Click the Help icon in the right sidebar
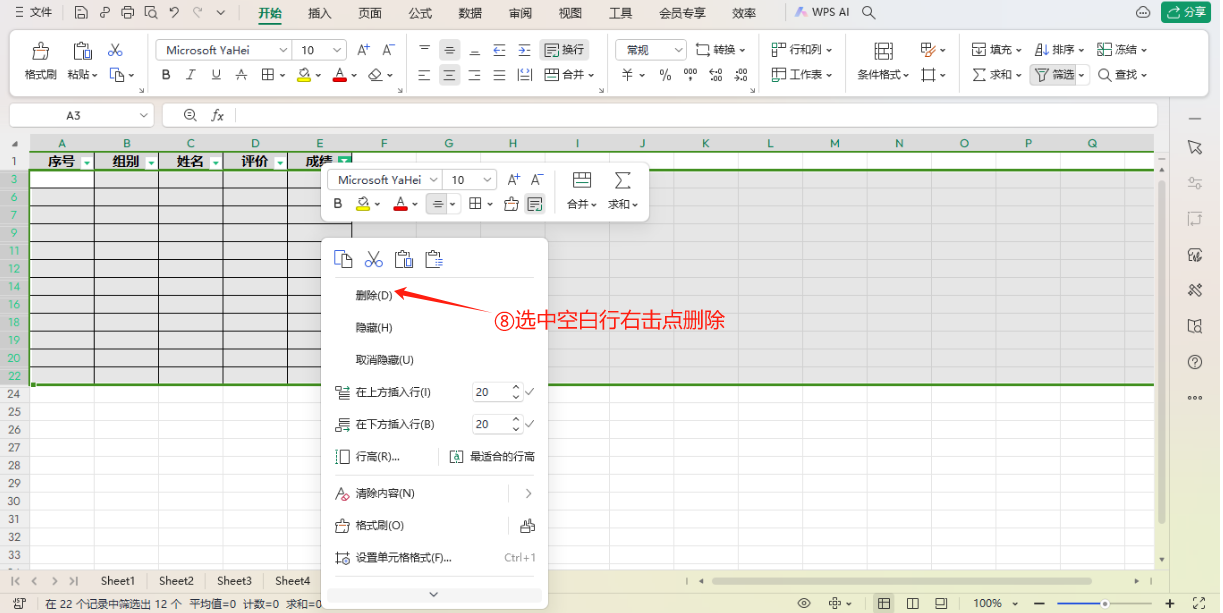This screenshot has width=1223, height=613. point(1194,362)
